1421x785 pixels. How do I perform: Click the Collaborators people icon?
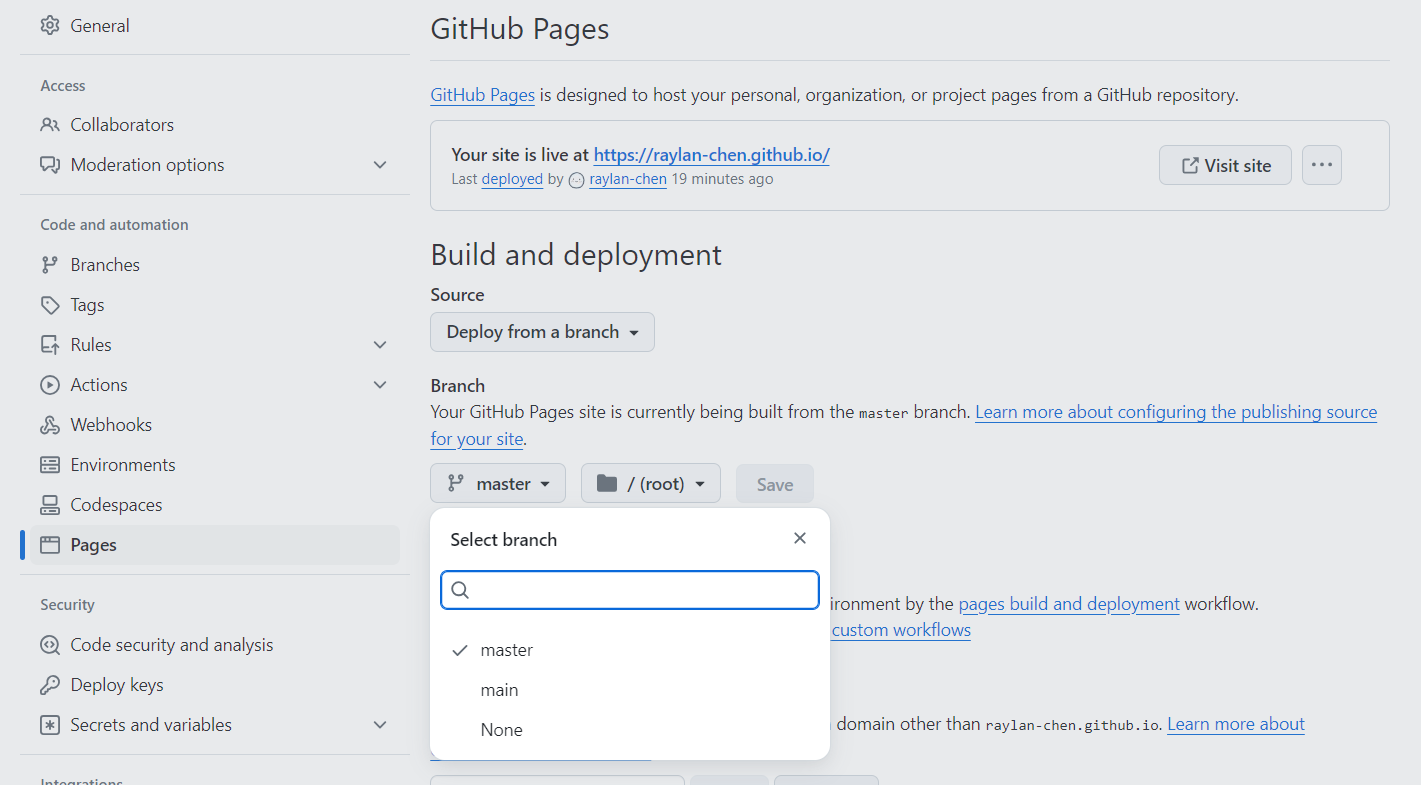click(x=50, y=125)
